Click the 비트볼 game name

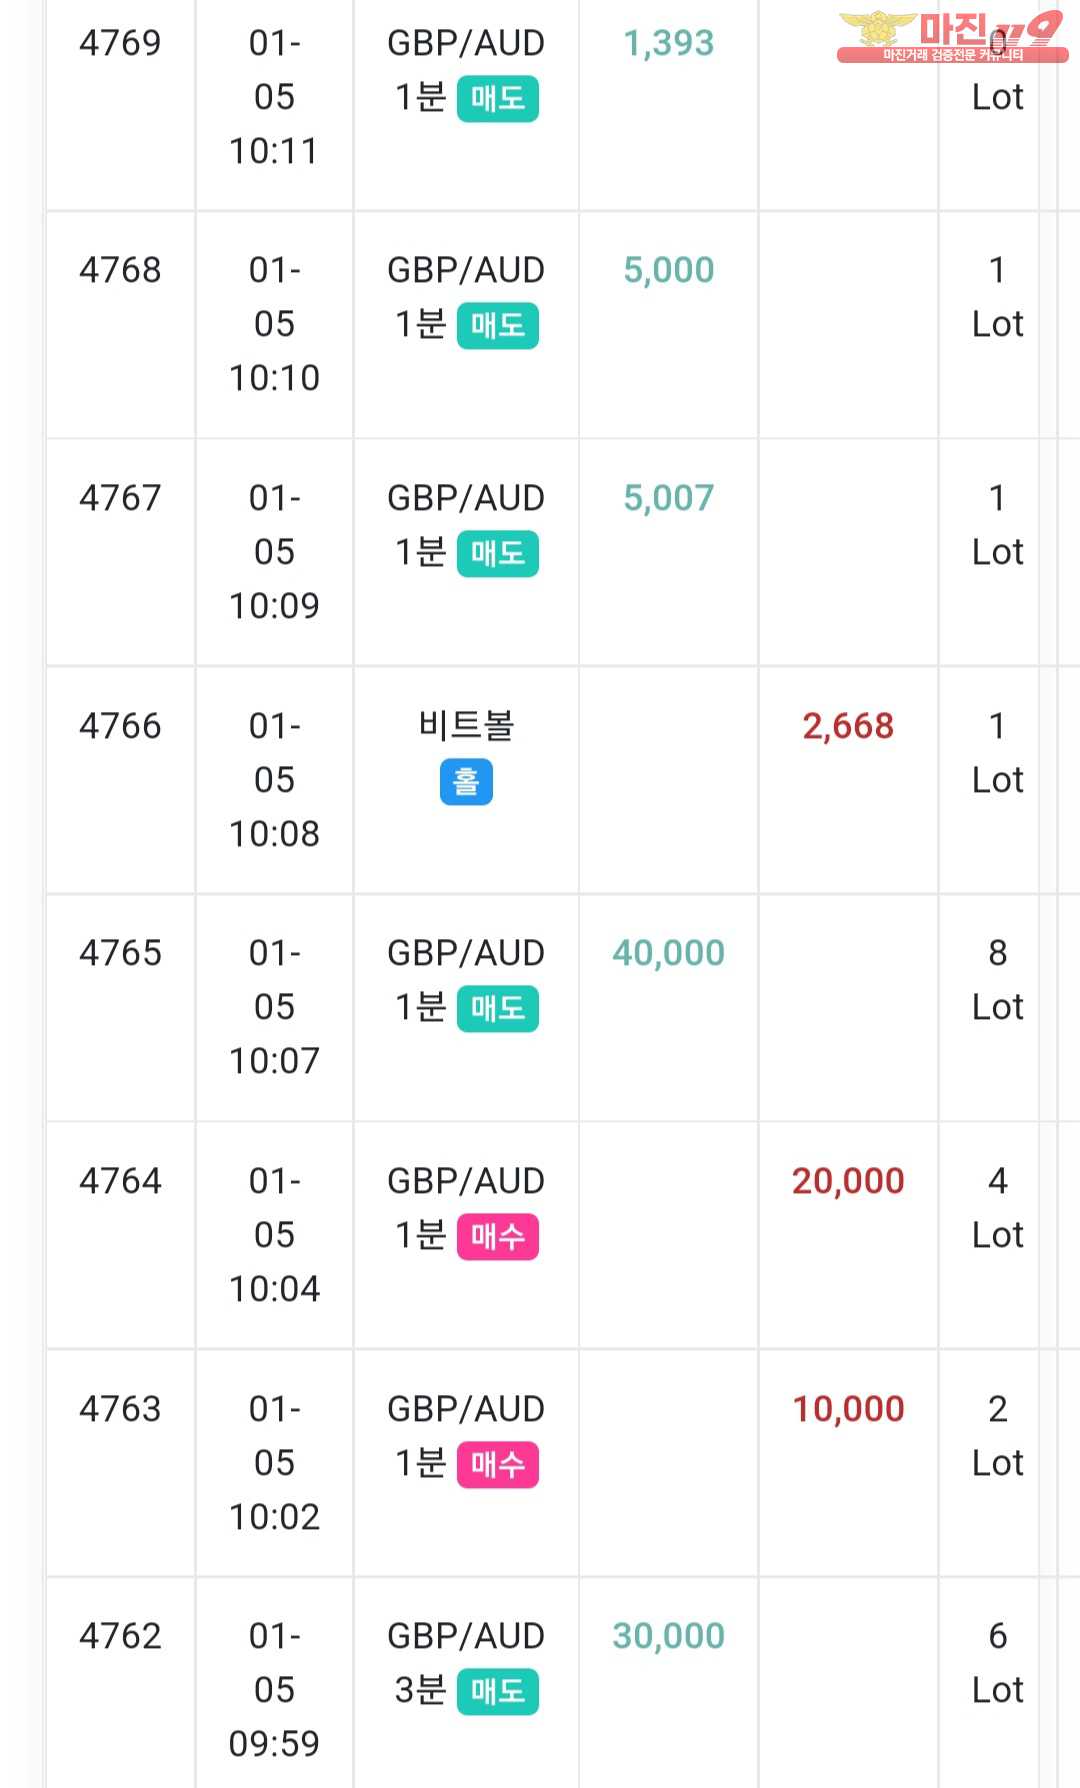click(x=466, y=726)
